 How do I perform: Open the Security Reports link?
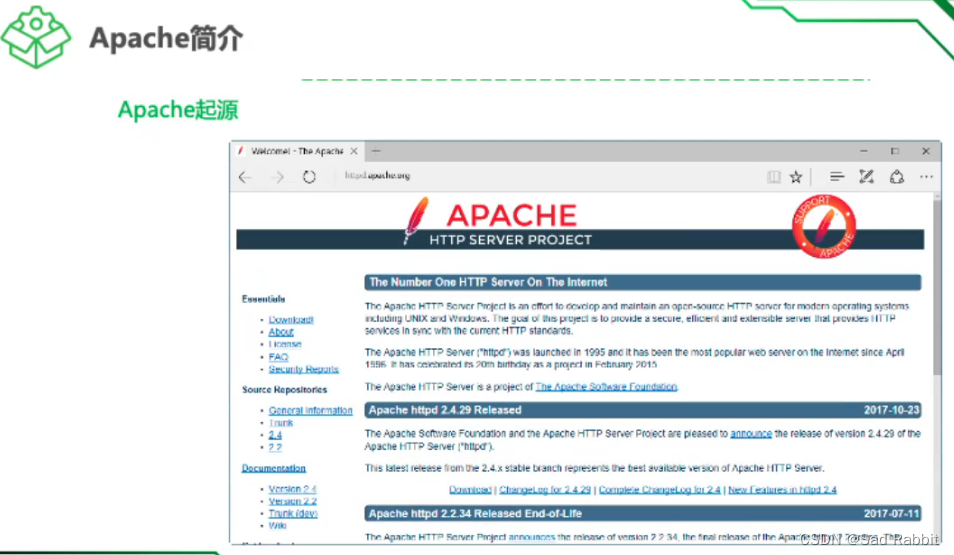coord(304,369)
